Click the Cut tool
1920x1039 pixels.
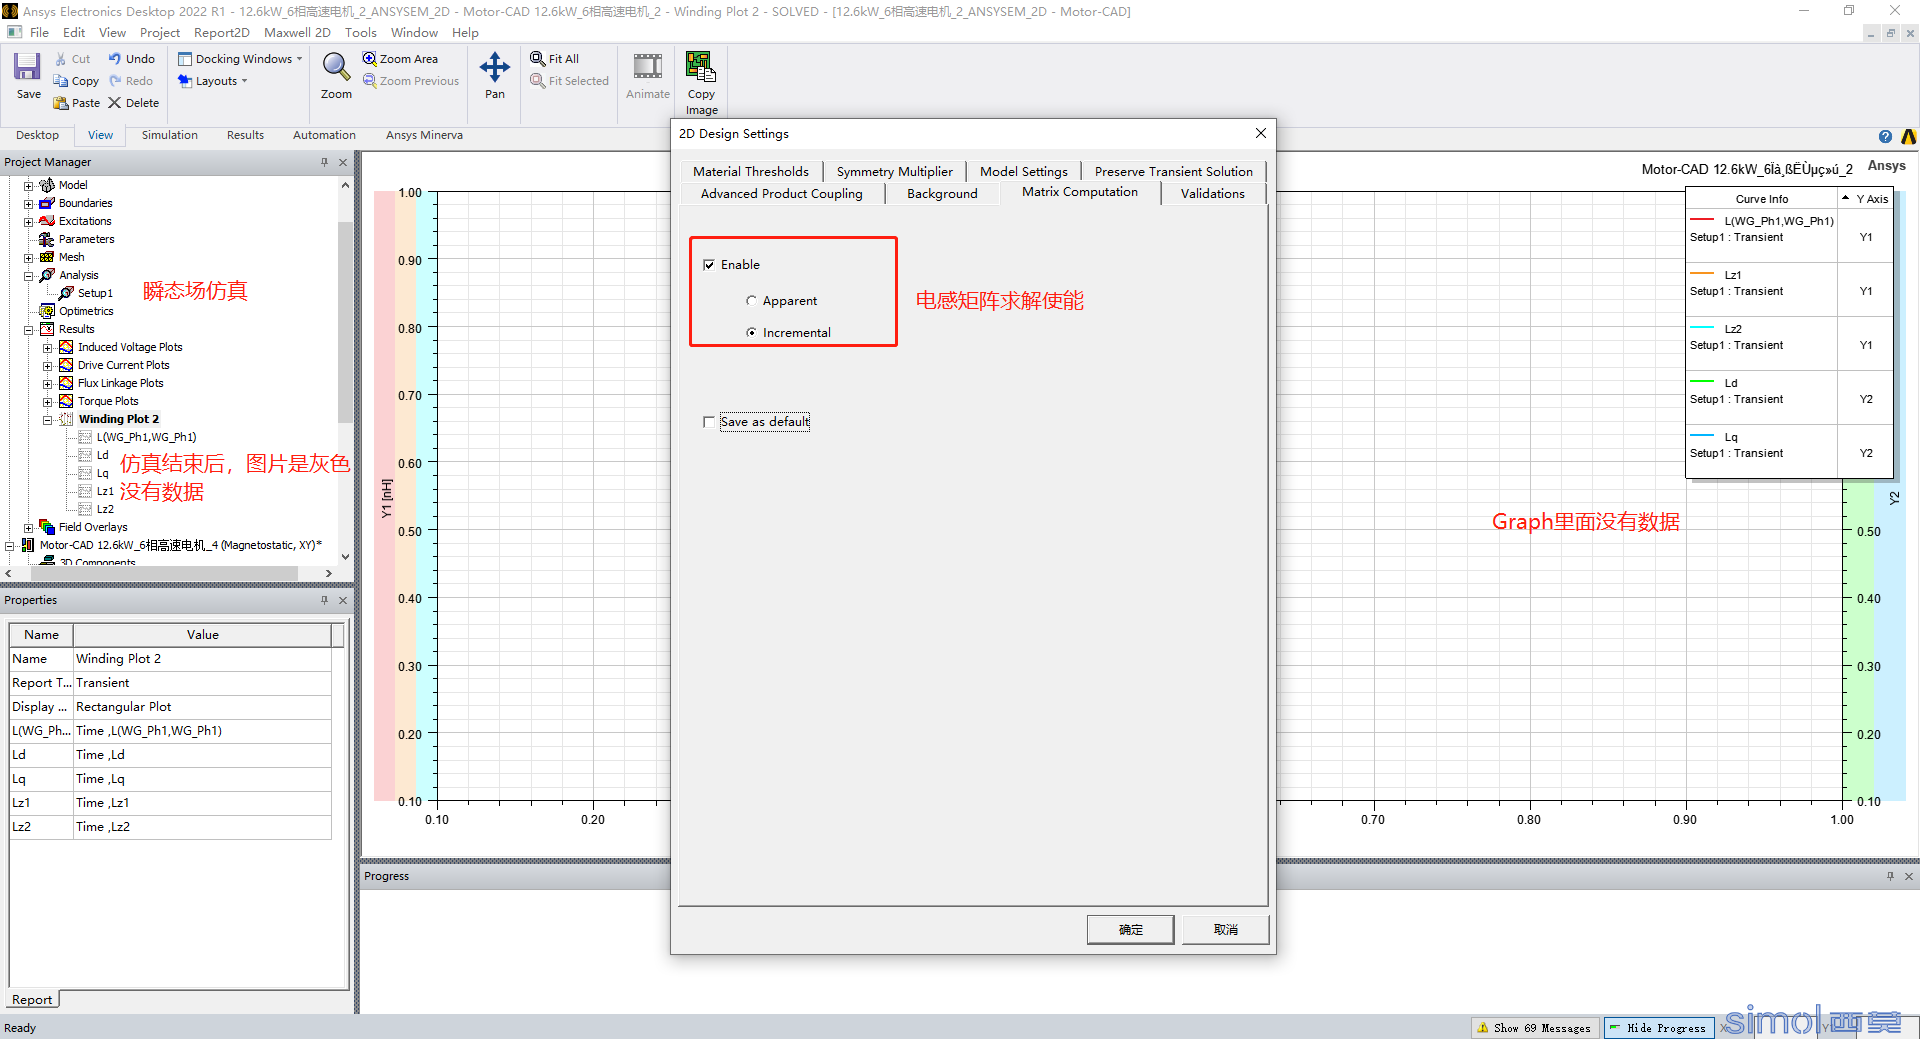click(72, 59)
